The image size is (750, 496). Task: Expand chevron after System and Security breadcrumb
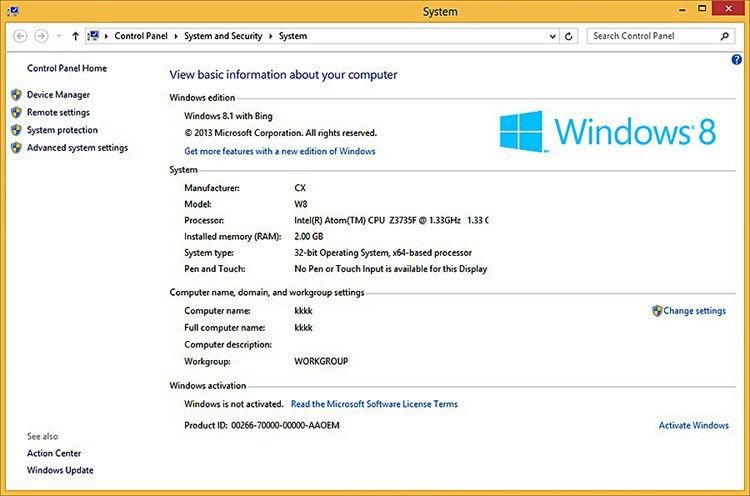(x=271, y=36)
